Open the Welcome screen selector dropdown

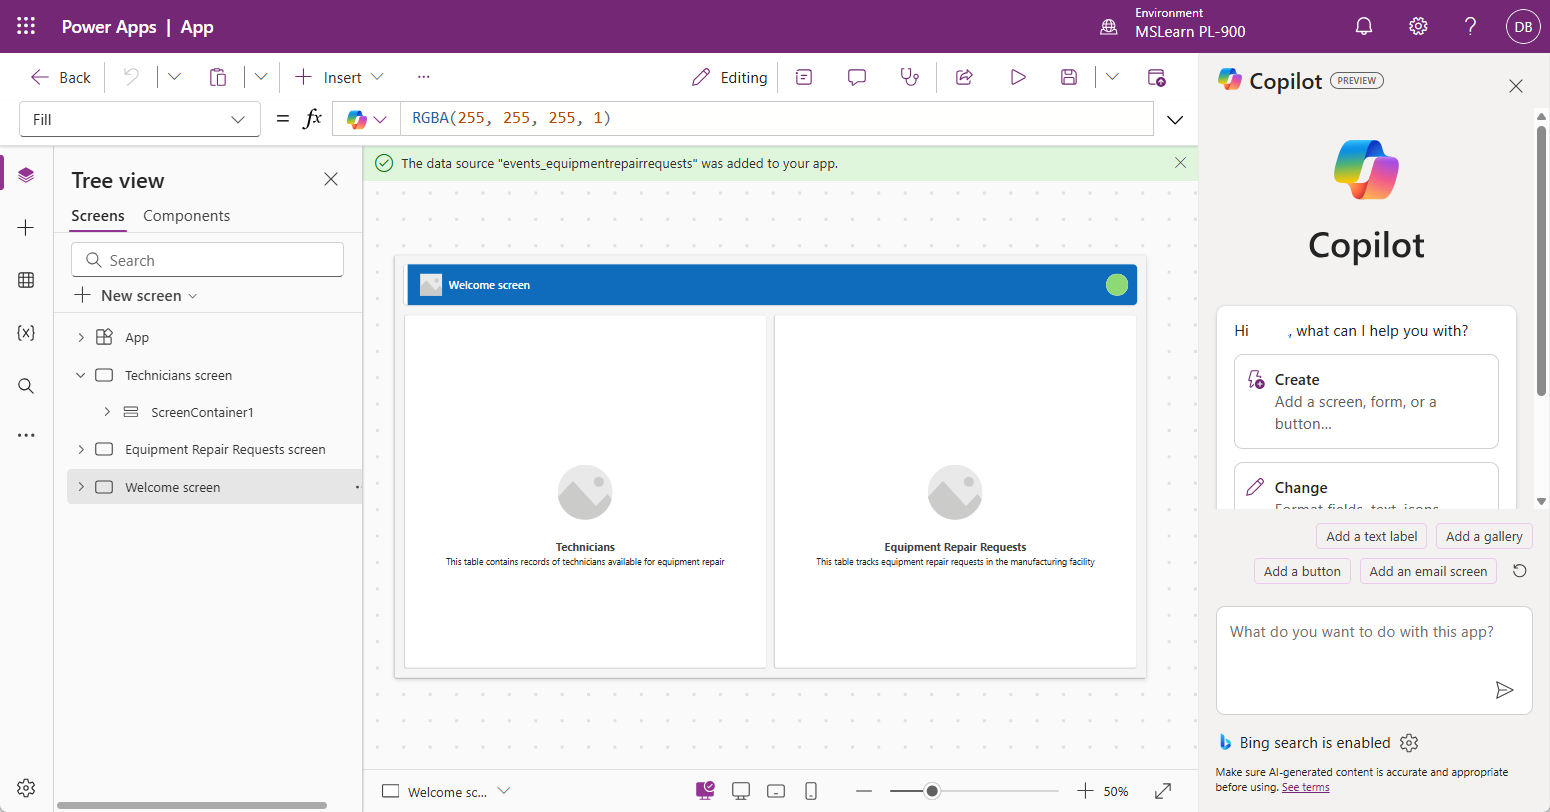pyautogui.click(x=447, y=791)
